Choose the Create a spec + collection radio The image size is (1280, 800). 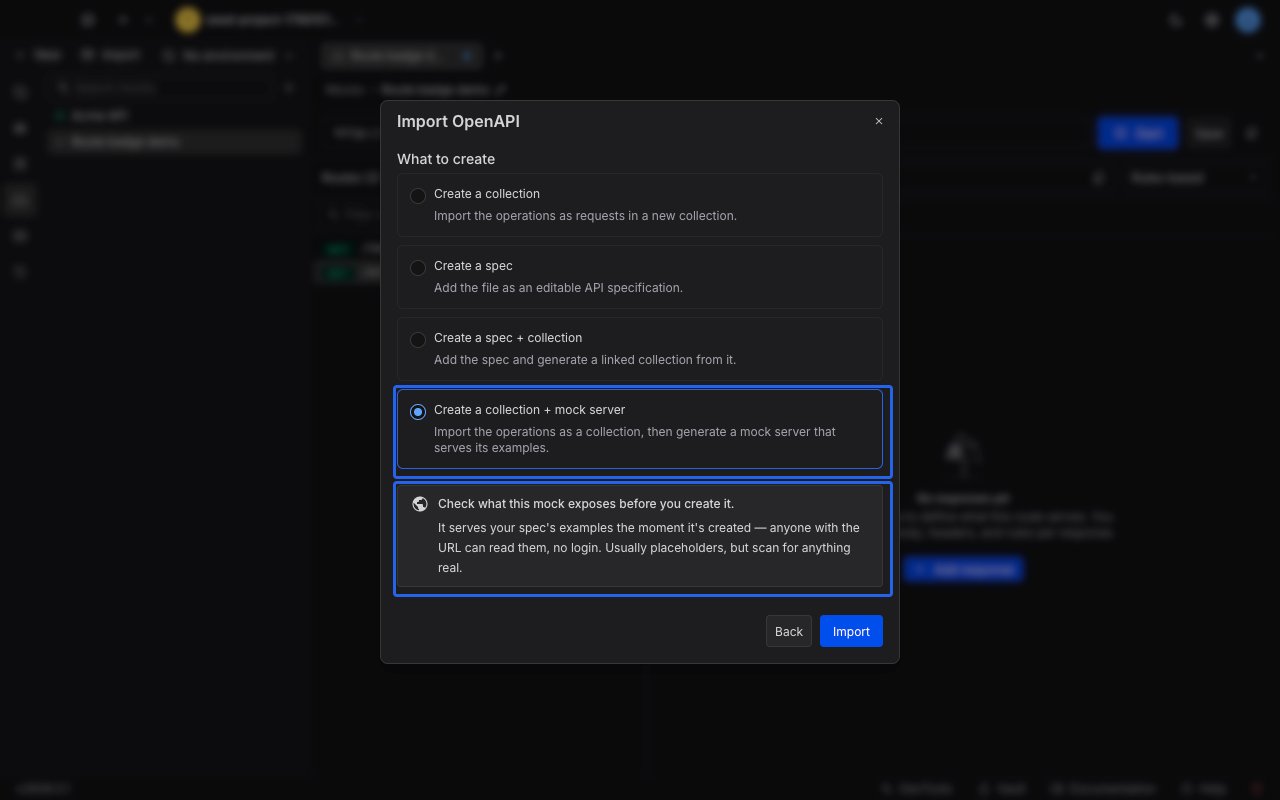click(x=418, y=340)
